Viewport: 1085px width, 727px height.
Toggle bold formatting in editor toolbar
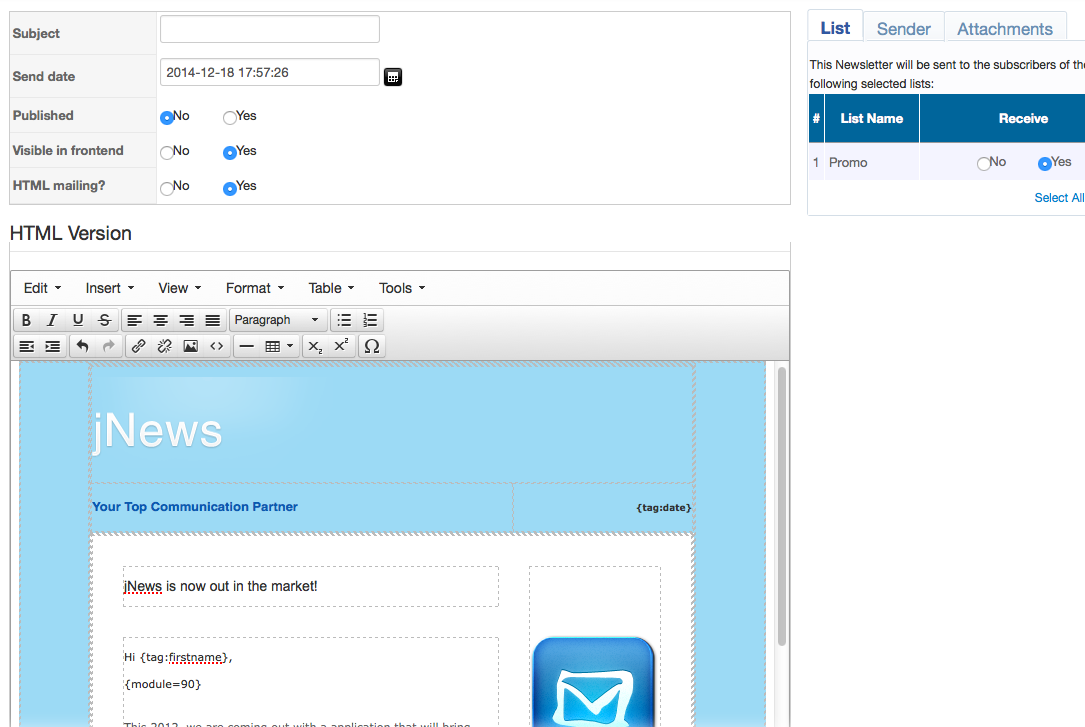26,320
